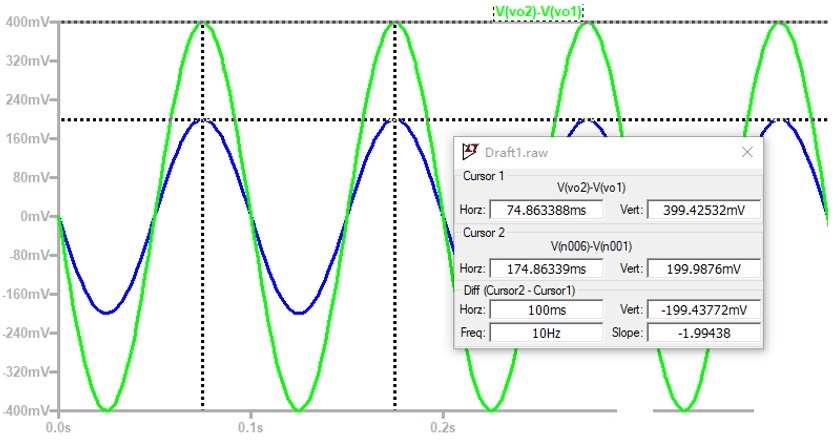834x442 pixels.
Task: Select the Freq field showing 10Hz
Action: point(545,333)
